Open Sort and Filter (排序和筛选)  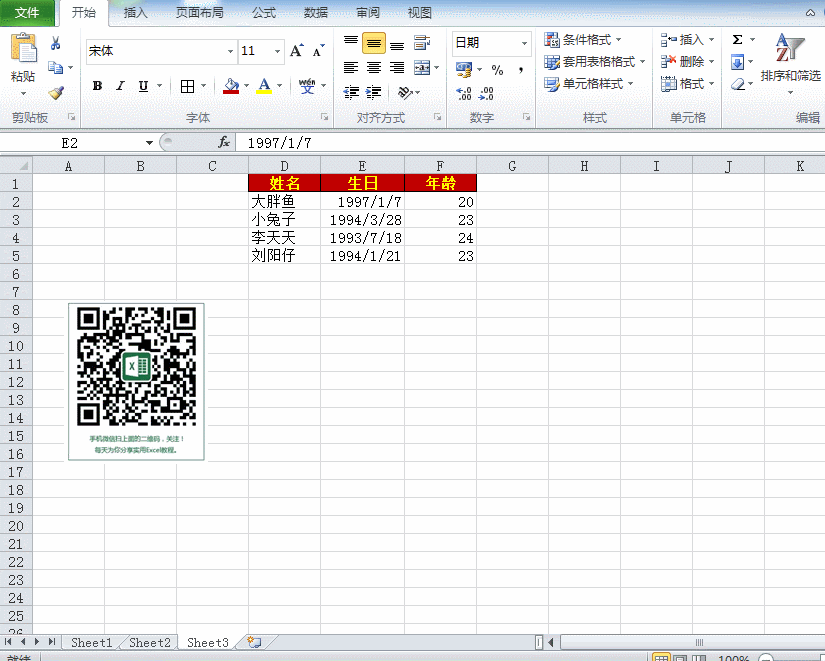point(790,63)
